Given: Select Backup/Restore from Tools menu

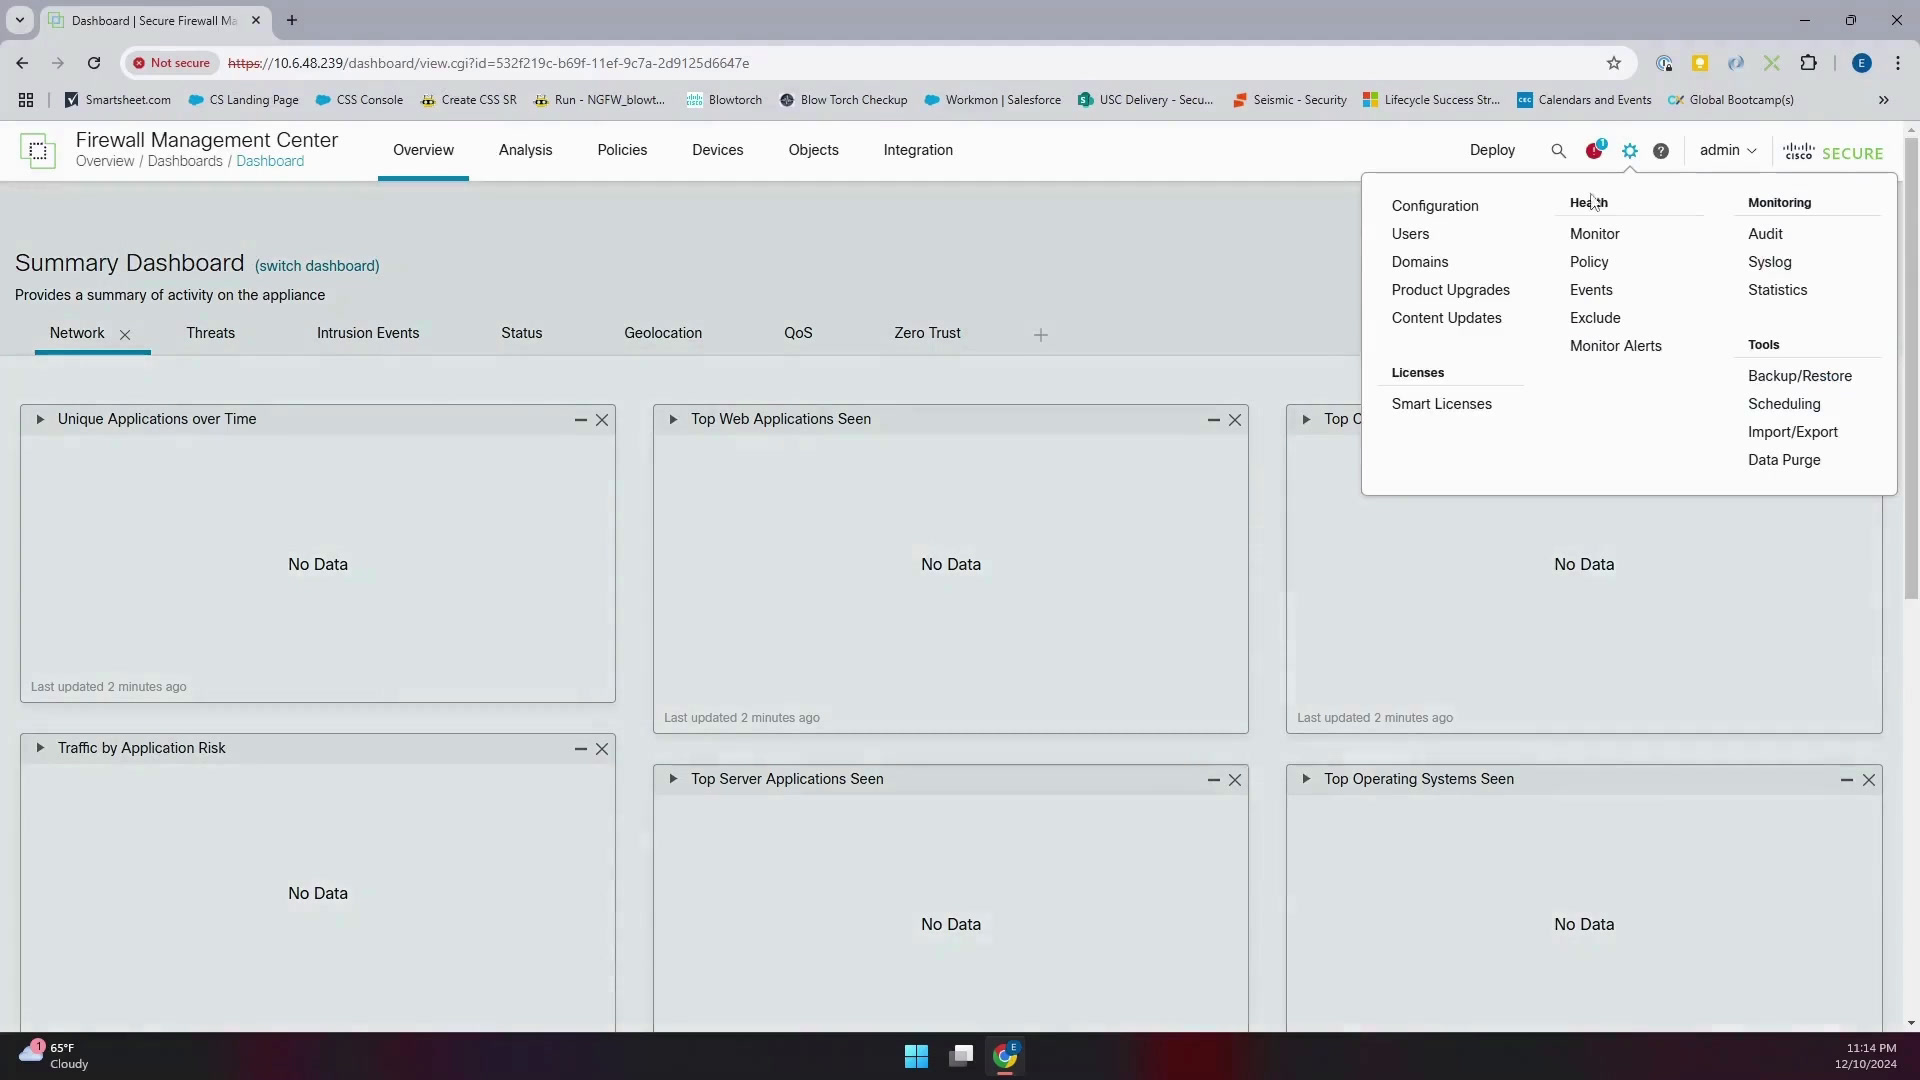Looking at the screenshot, I should point(1800,376).
